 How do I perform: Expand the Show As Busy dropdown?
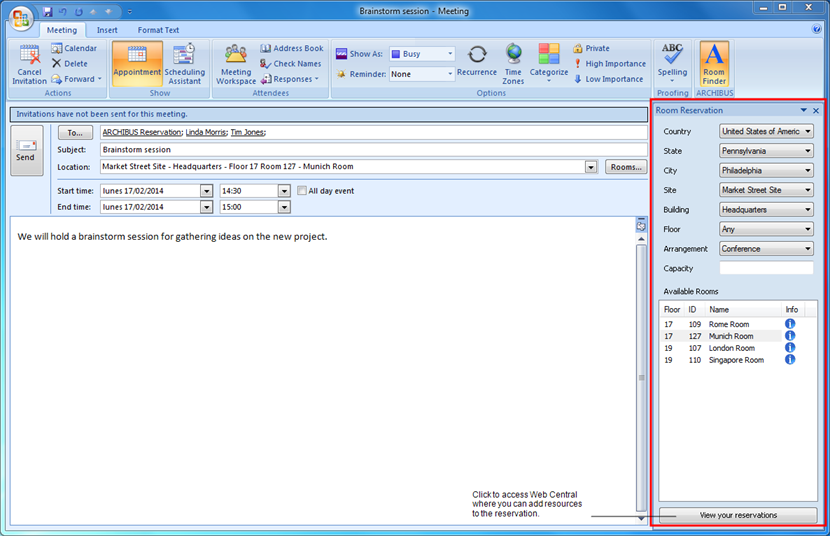coord(449,54)
